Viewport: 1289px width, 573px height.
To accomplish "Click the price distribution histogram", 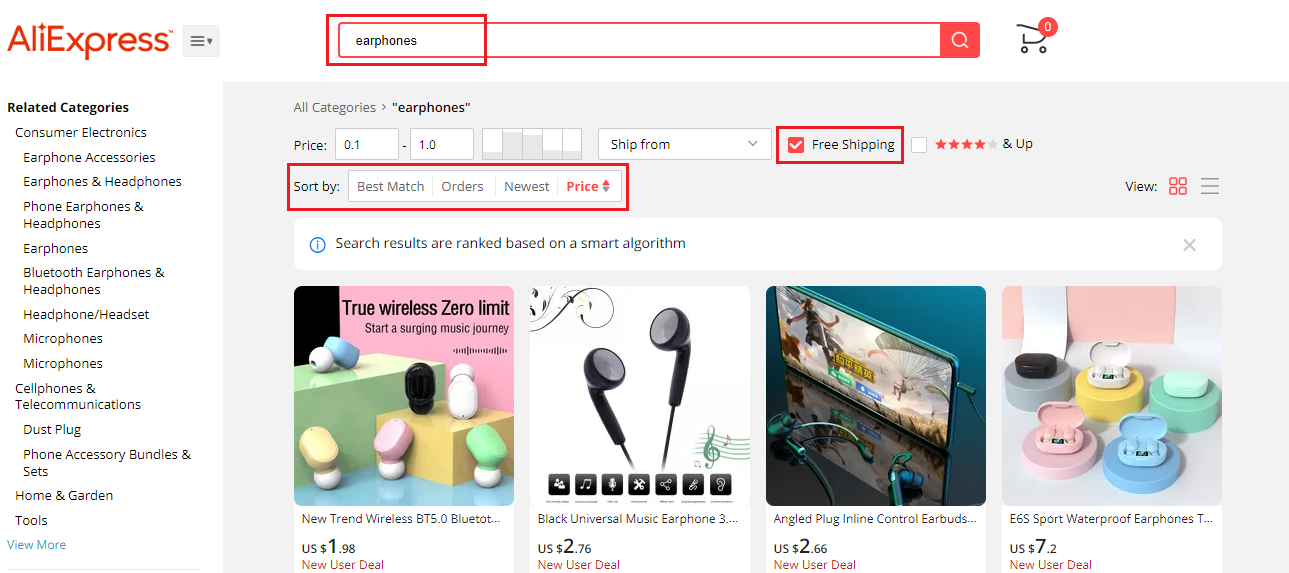I will click(x=532, y=144).
